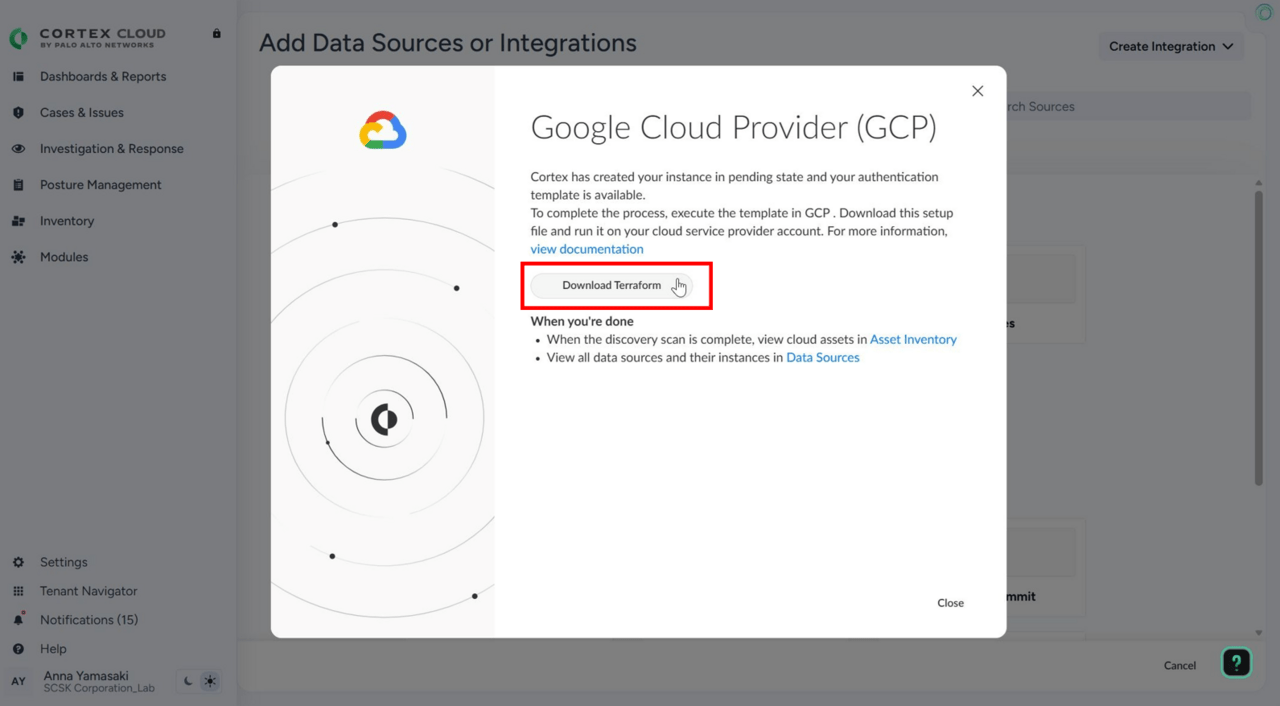Open Investigation & Response menu

112,149
